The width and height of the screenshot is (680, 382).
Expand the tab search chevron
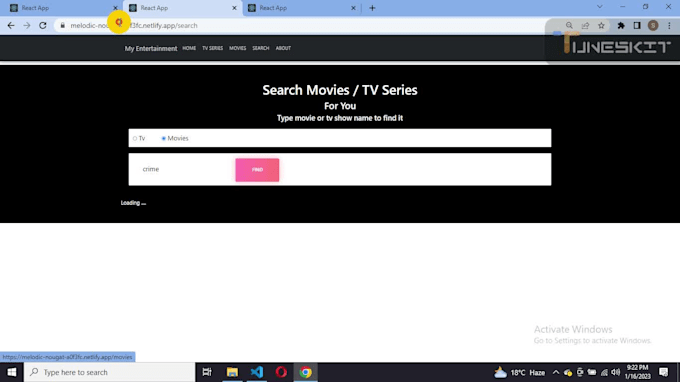pos(600,7)
